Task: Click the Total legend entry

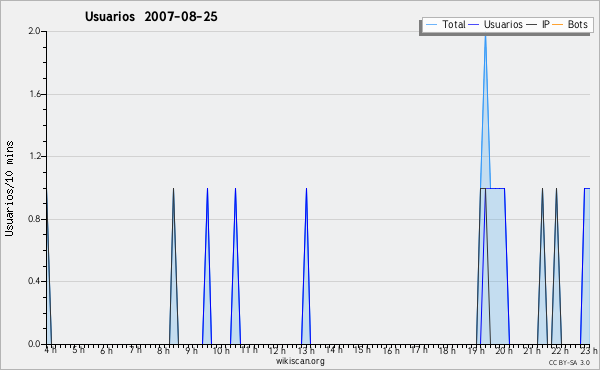Action: 445,24
